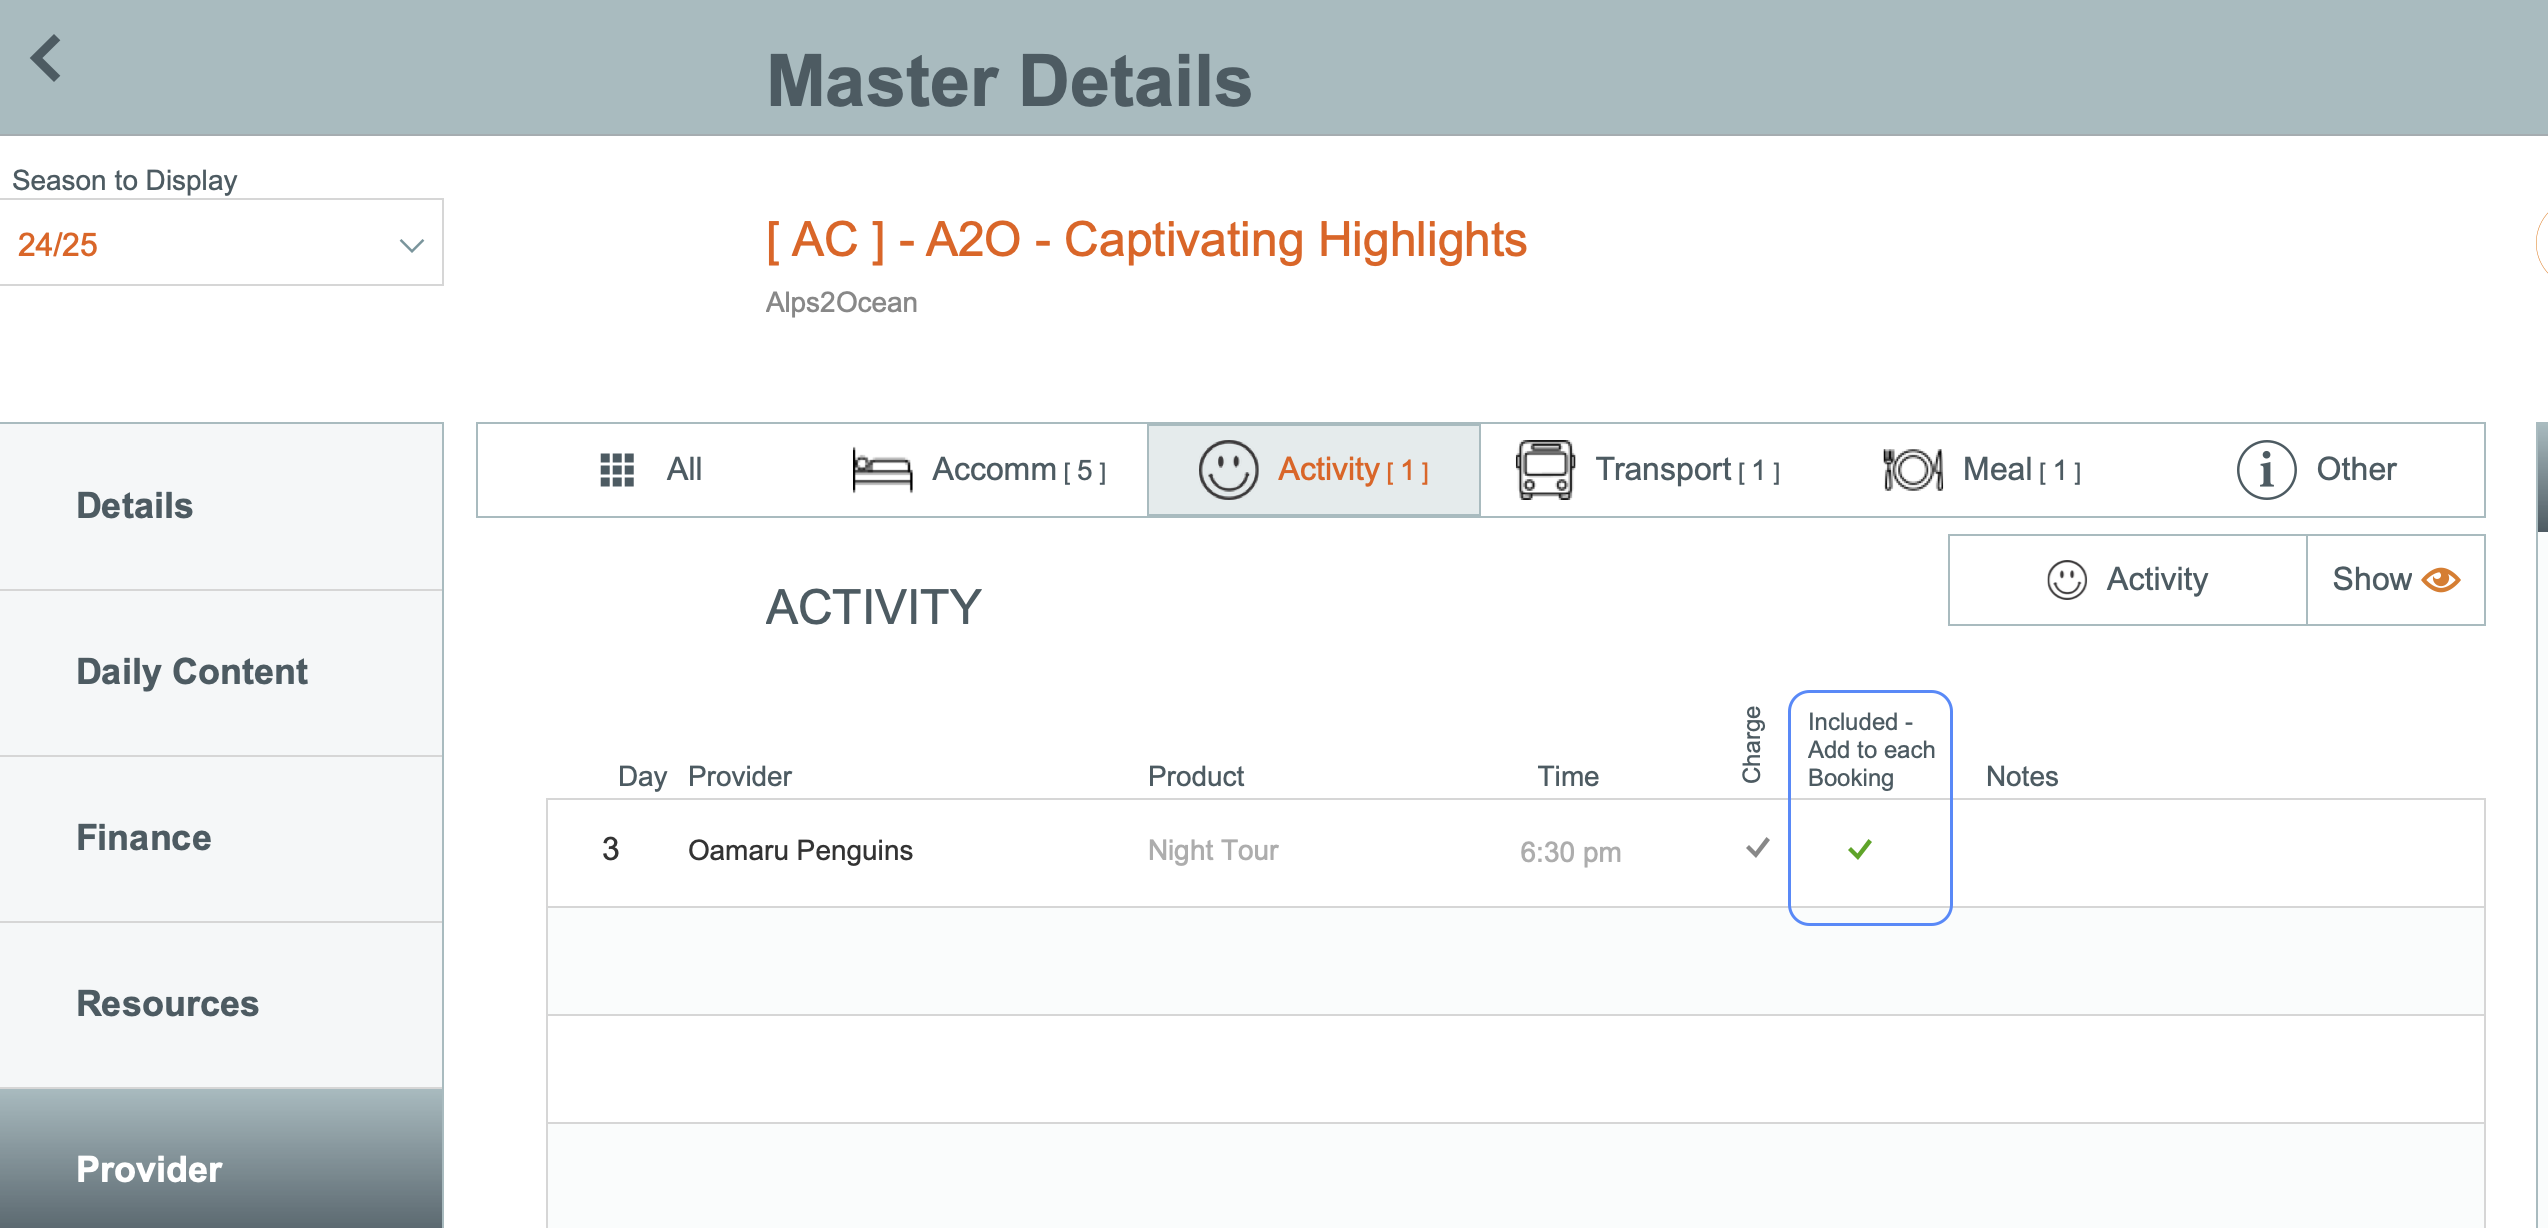This screenshot has height=1228, width=2548.
Task: Toggle the Show eye visibility button
Action: click(x=2396, y=580)
